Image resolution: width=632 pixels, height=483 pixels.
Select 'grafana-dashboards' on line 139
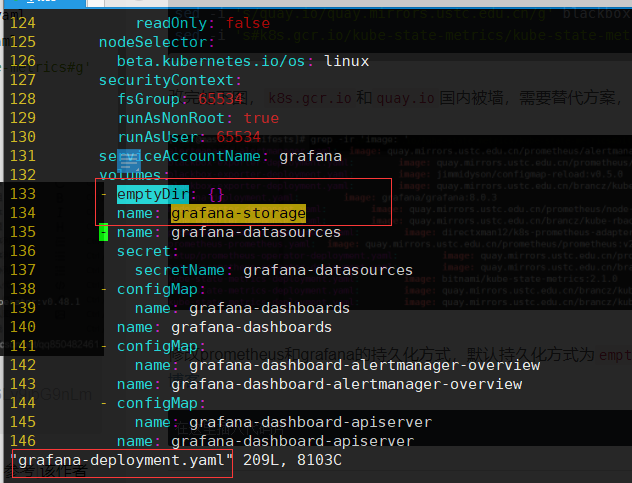point(269,308)
